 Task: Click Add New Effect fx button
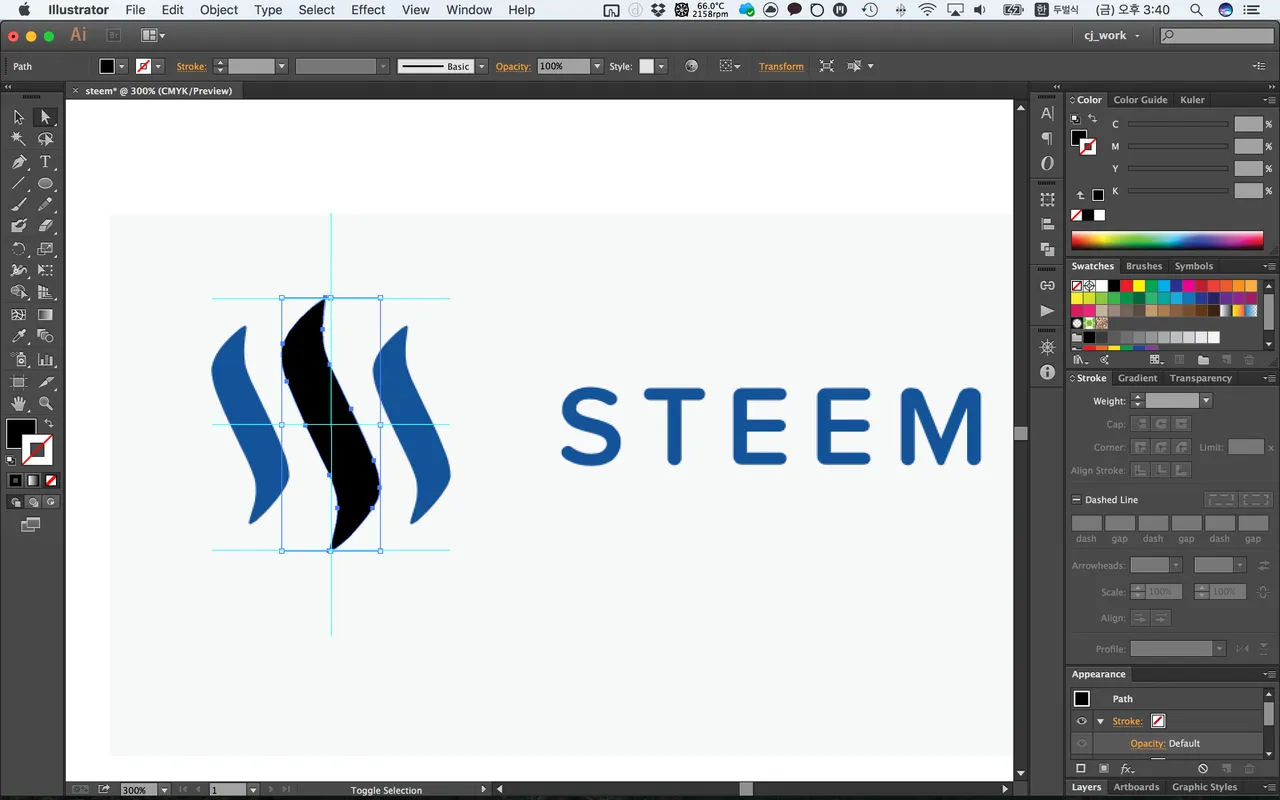click(1127, 769)
